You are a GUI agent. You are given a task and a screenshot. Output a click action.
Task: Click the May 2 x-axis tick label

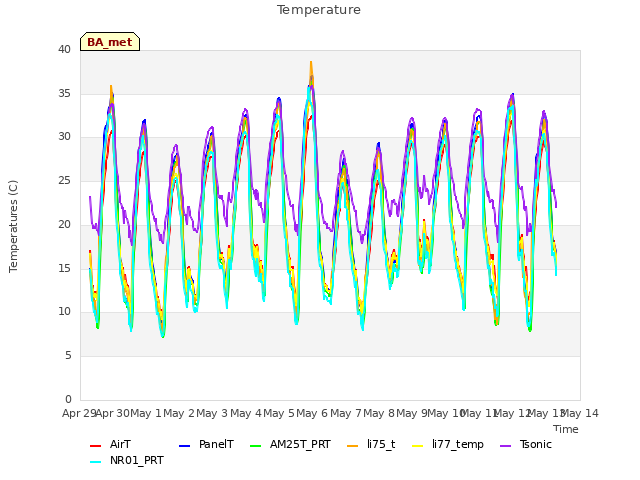pos(179,413)
